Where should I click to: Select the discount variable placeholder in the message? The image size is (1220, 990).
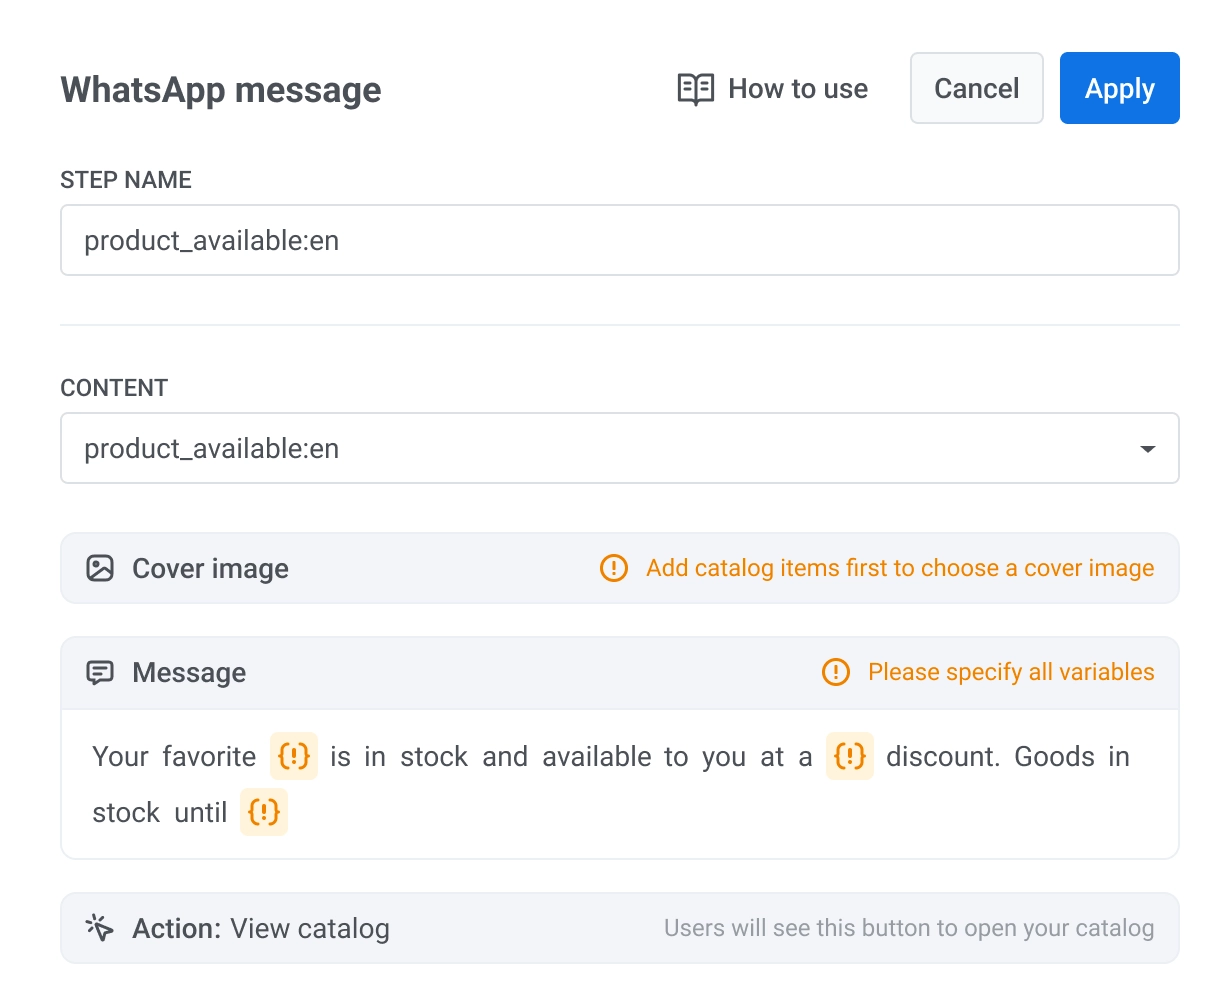pos(850,757)
